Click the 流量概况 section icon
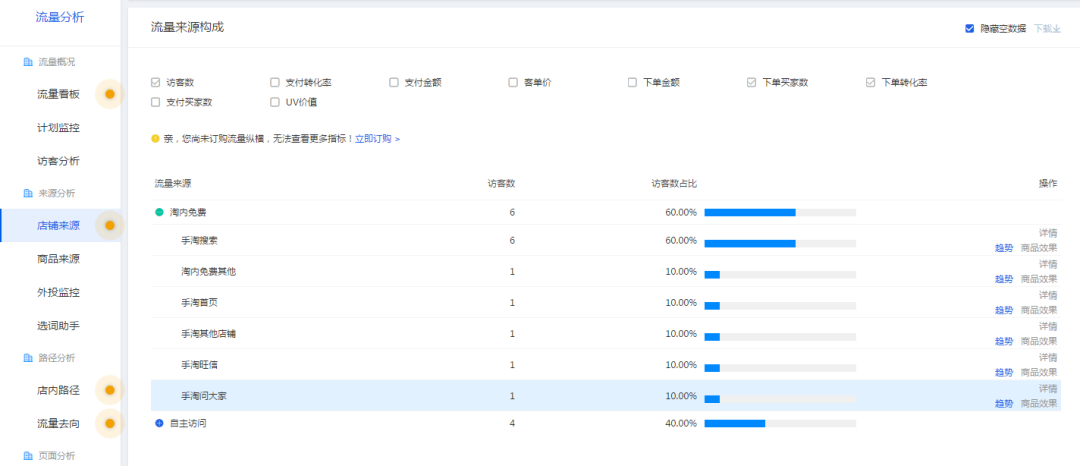 28,62
